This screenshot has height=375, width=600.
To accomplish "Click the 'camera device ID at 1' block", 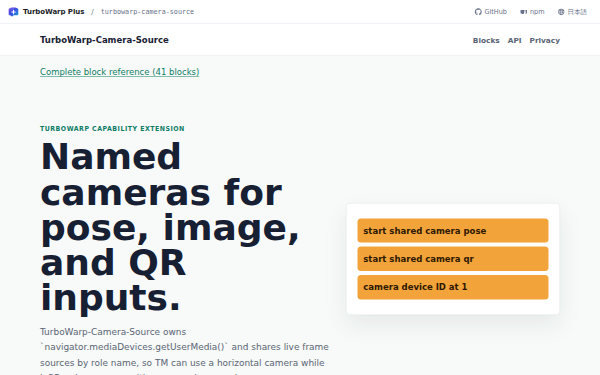I will [453, 287].
